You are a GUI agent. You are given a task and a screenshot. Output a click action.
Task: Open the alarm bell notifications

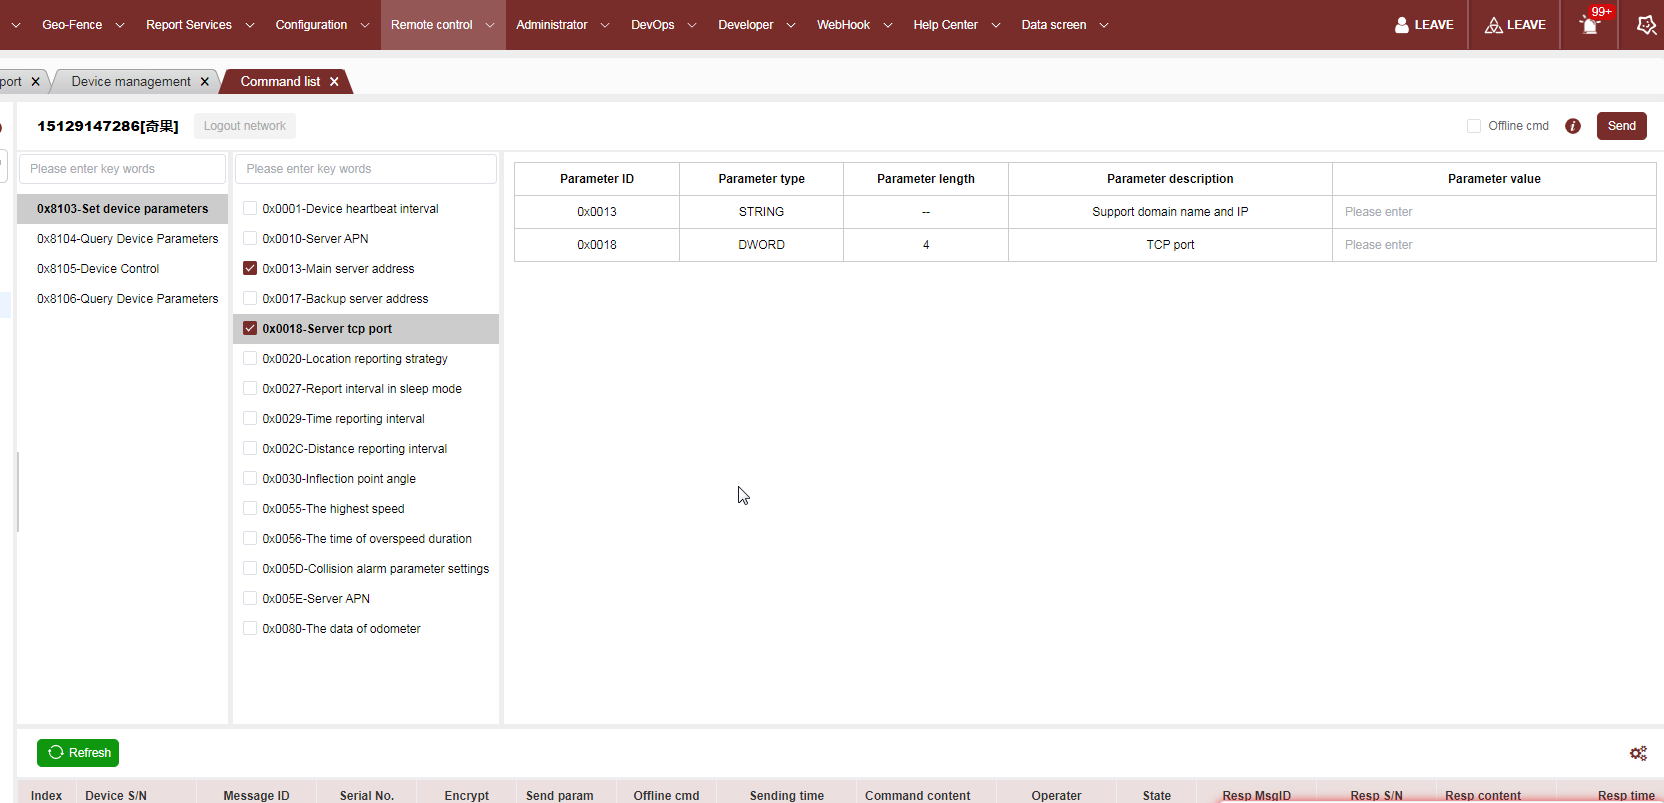(x=1590, y=26)
